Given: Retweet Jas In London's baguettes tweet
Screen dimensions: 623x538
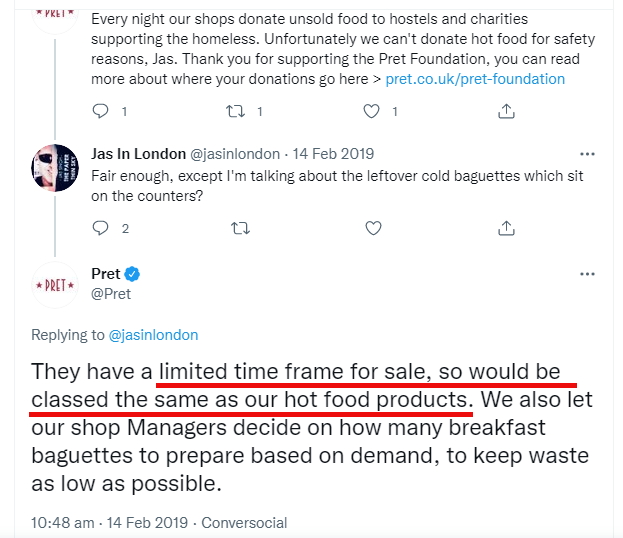Looking at the screenshot, I should (240, 228).
